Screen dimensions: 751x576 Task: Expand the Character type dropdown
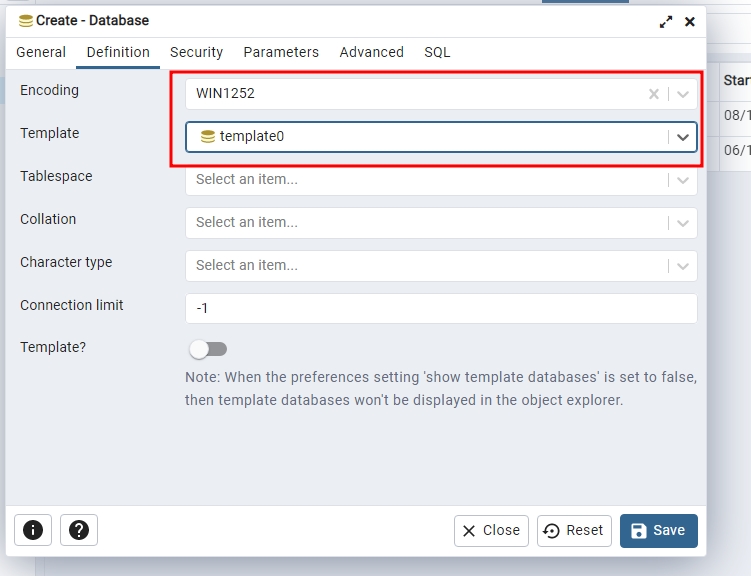[x=684, y=266]
